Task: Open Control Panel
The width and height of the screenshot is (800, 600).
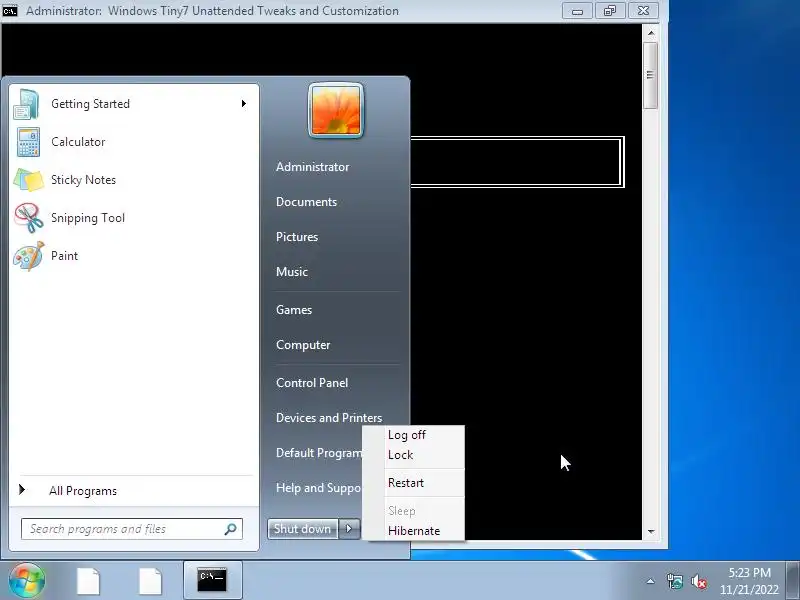Action: tap(312, 383)
